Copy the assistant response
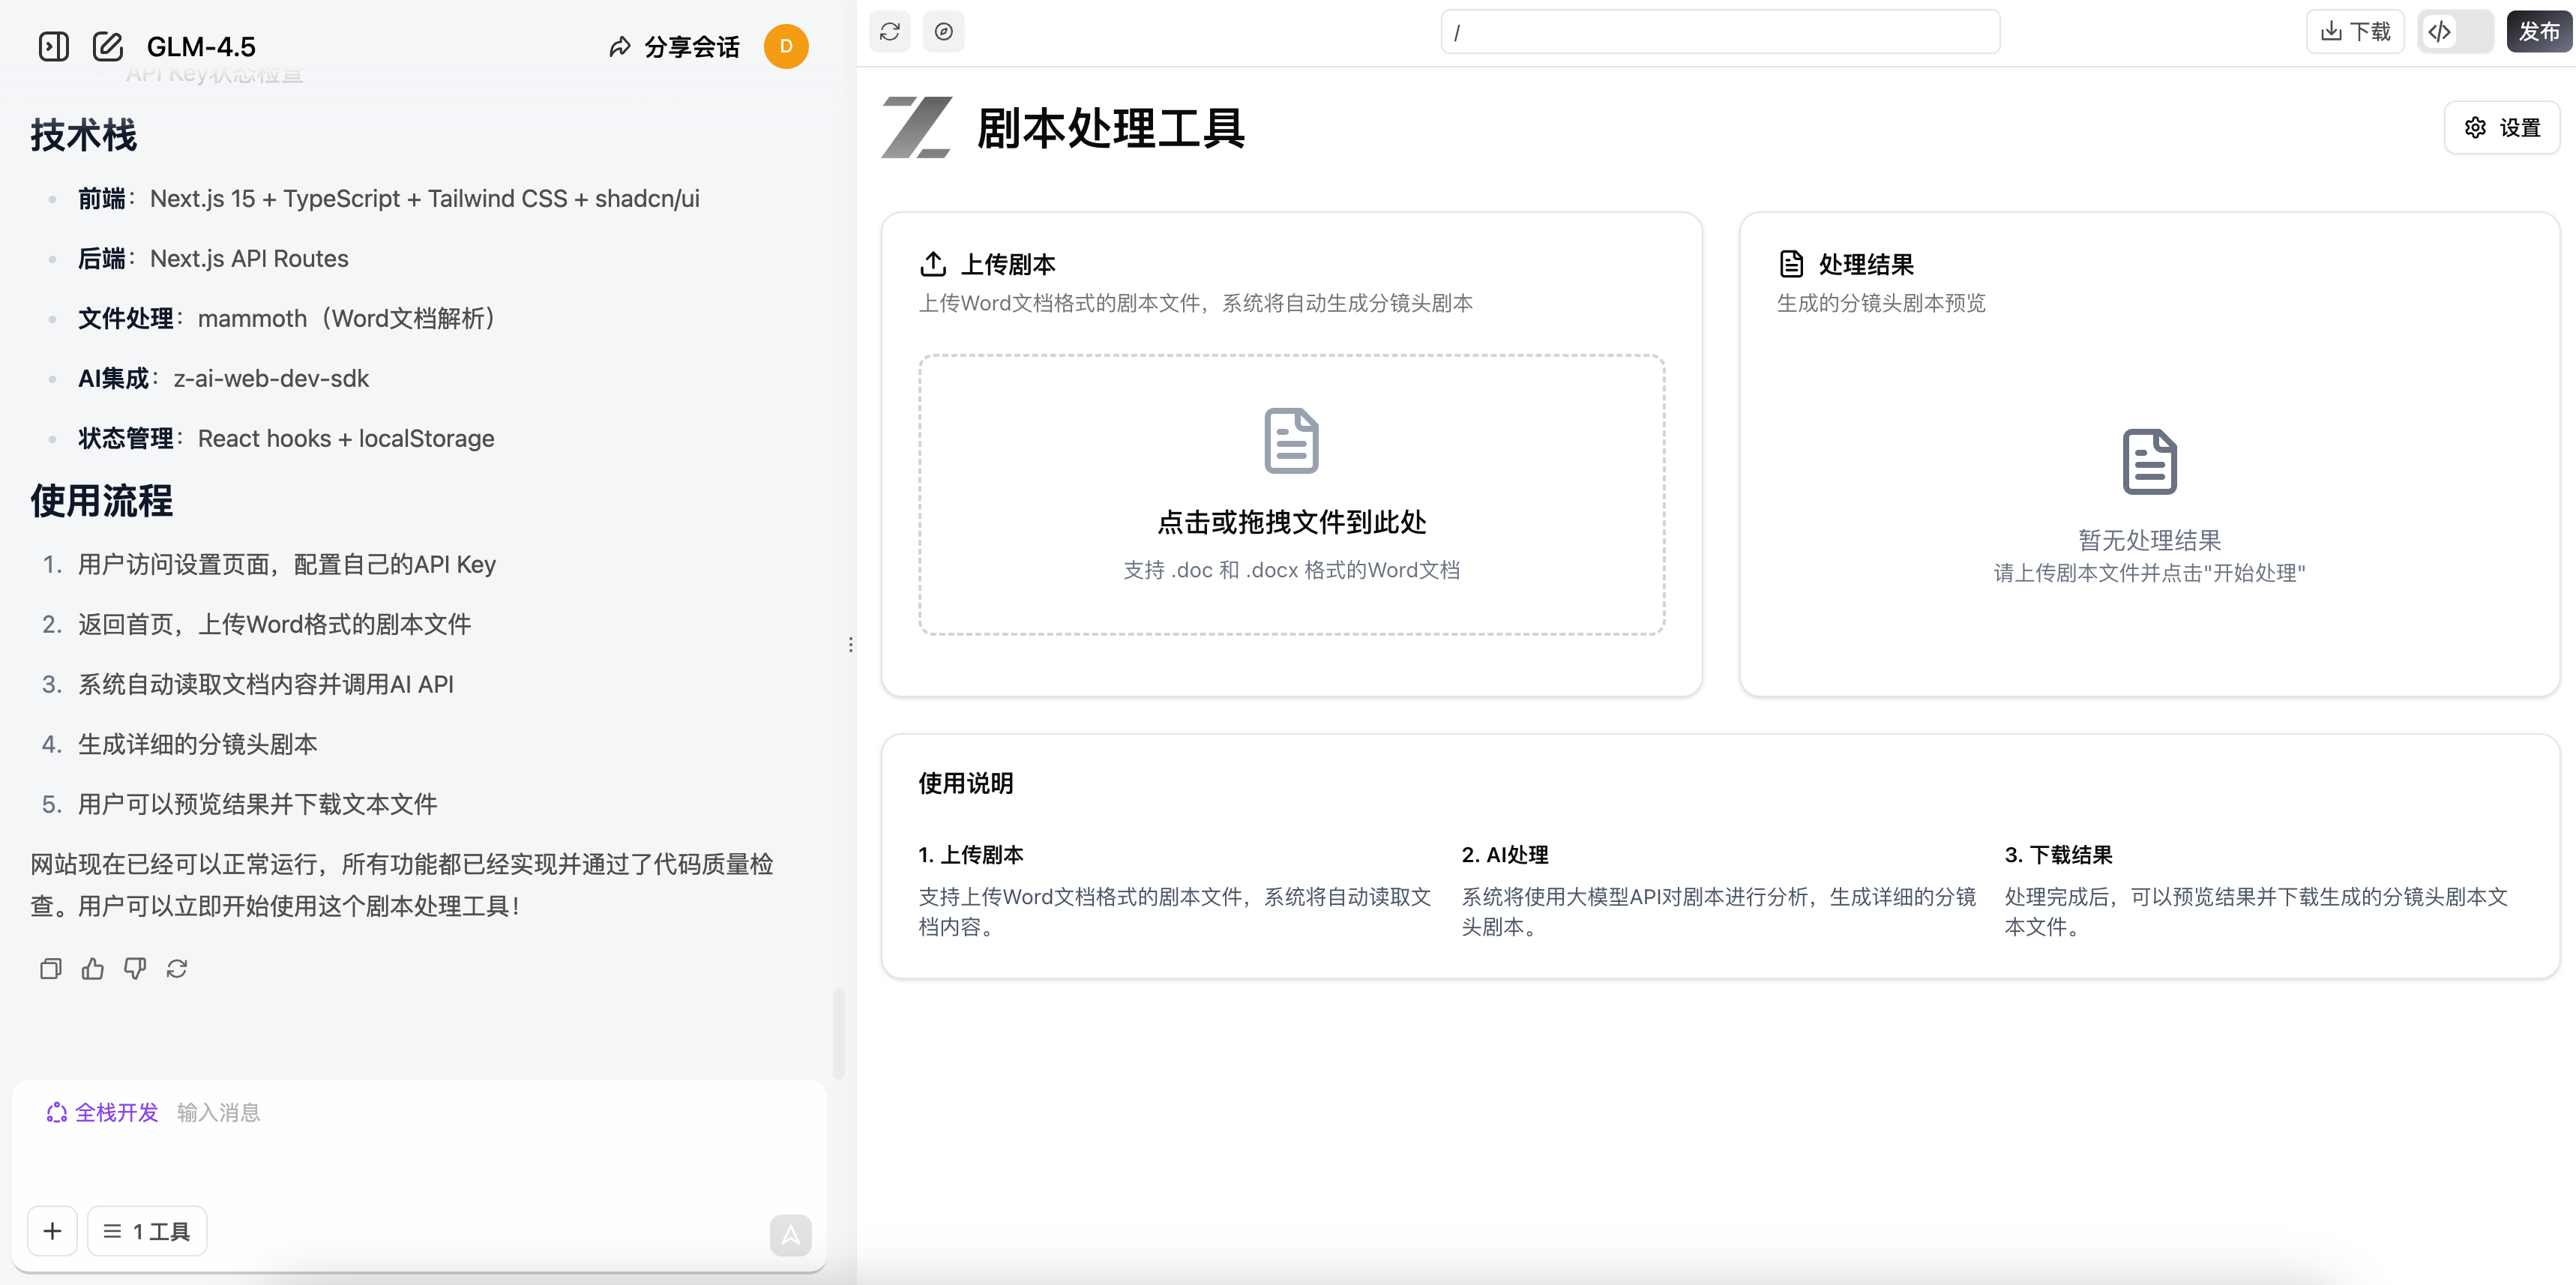 click(50, 968)
